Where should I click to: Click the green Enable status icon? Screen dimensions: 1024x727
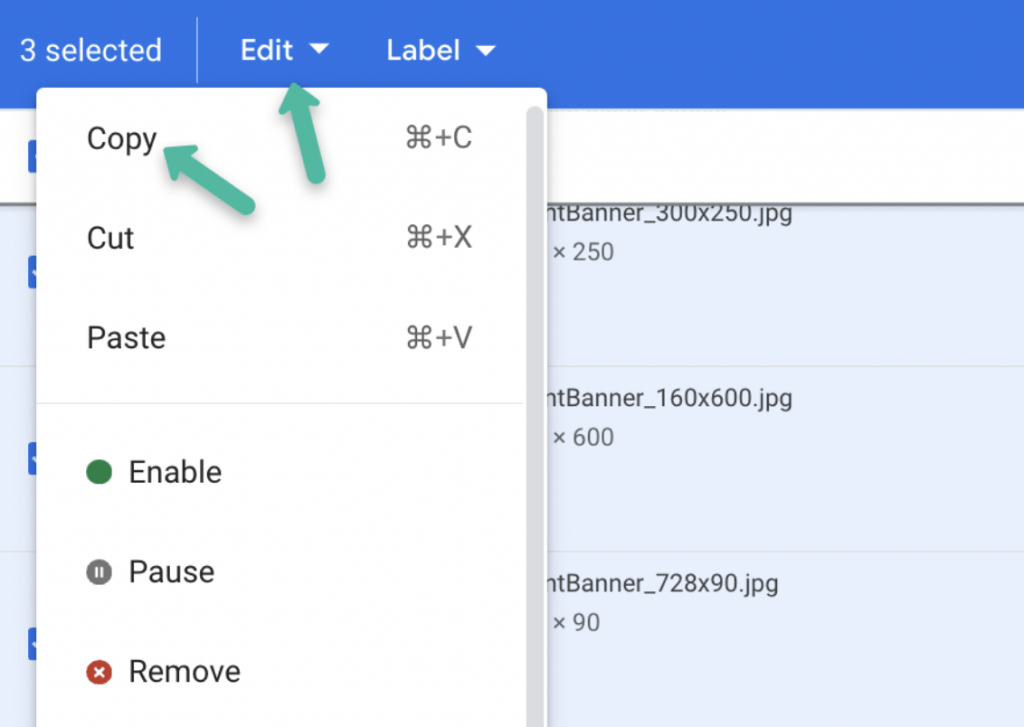(x=99, y=472)
